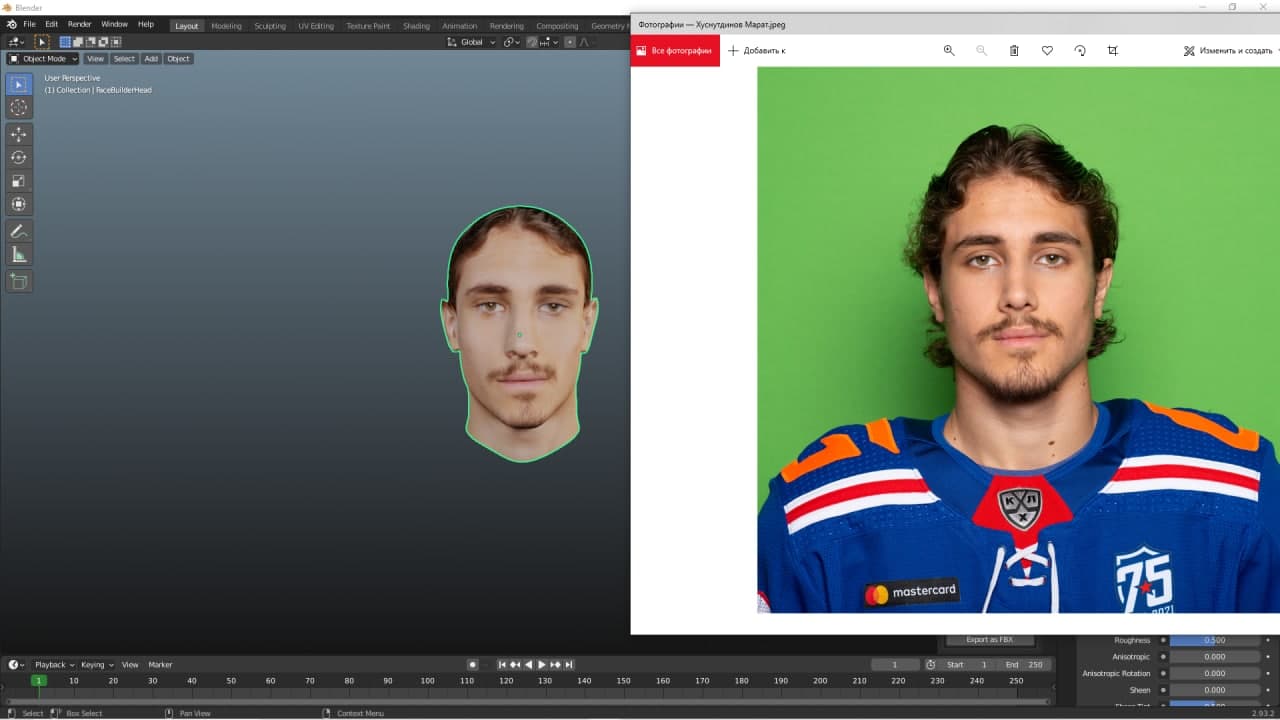Screen dimensions: 1280x720
Task: Open the Edit menu in Blender
Action: (x=51, y=24)
